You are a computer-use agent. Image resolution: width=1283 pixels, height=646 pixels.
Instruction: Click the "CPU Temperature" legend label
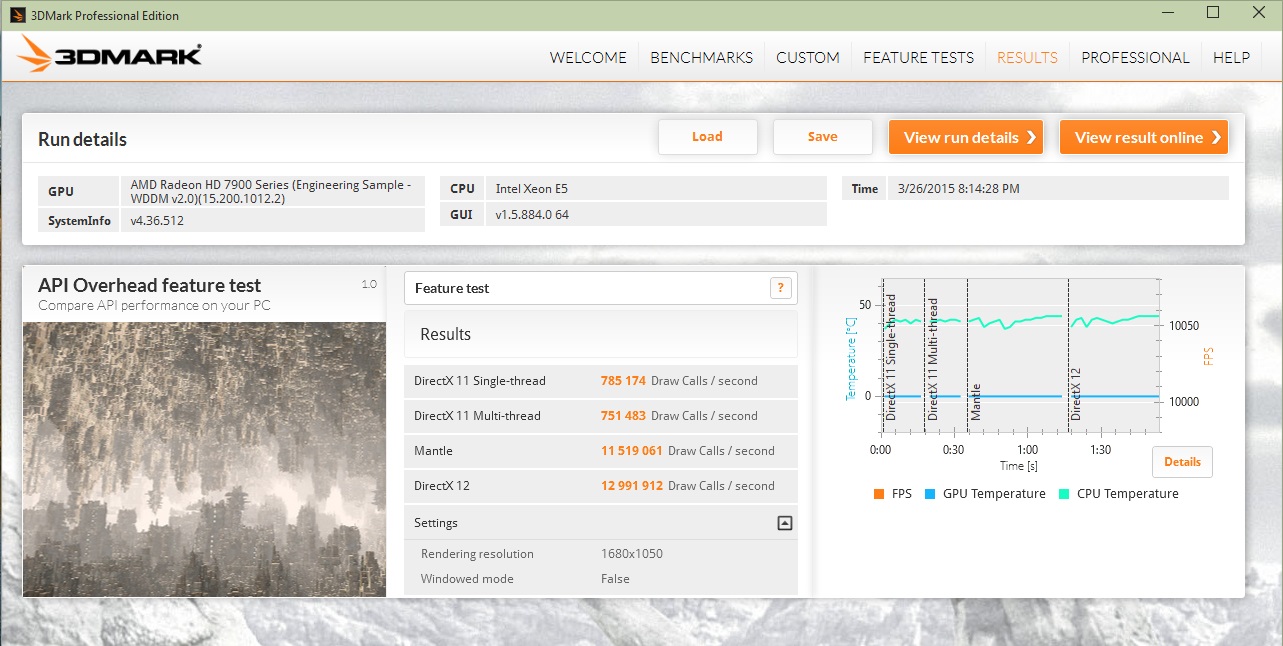click(x=1128, y=494)
